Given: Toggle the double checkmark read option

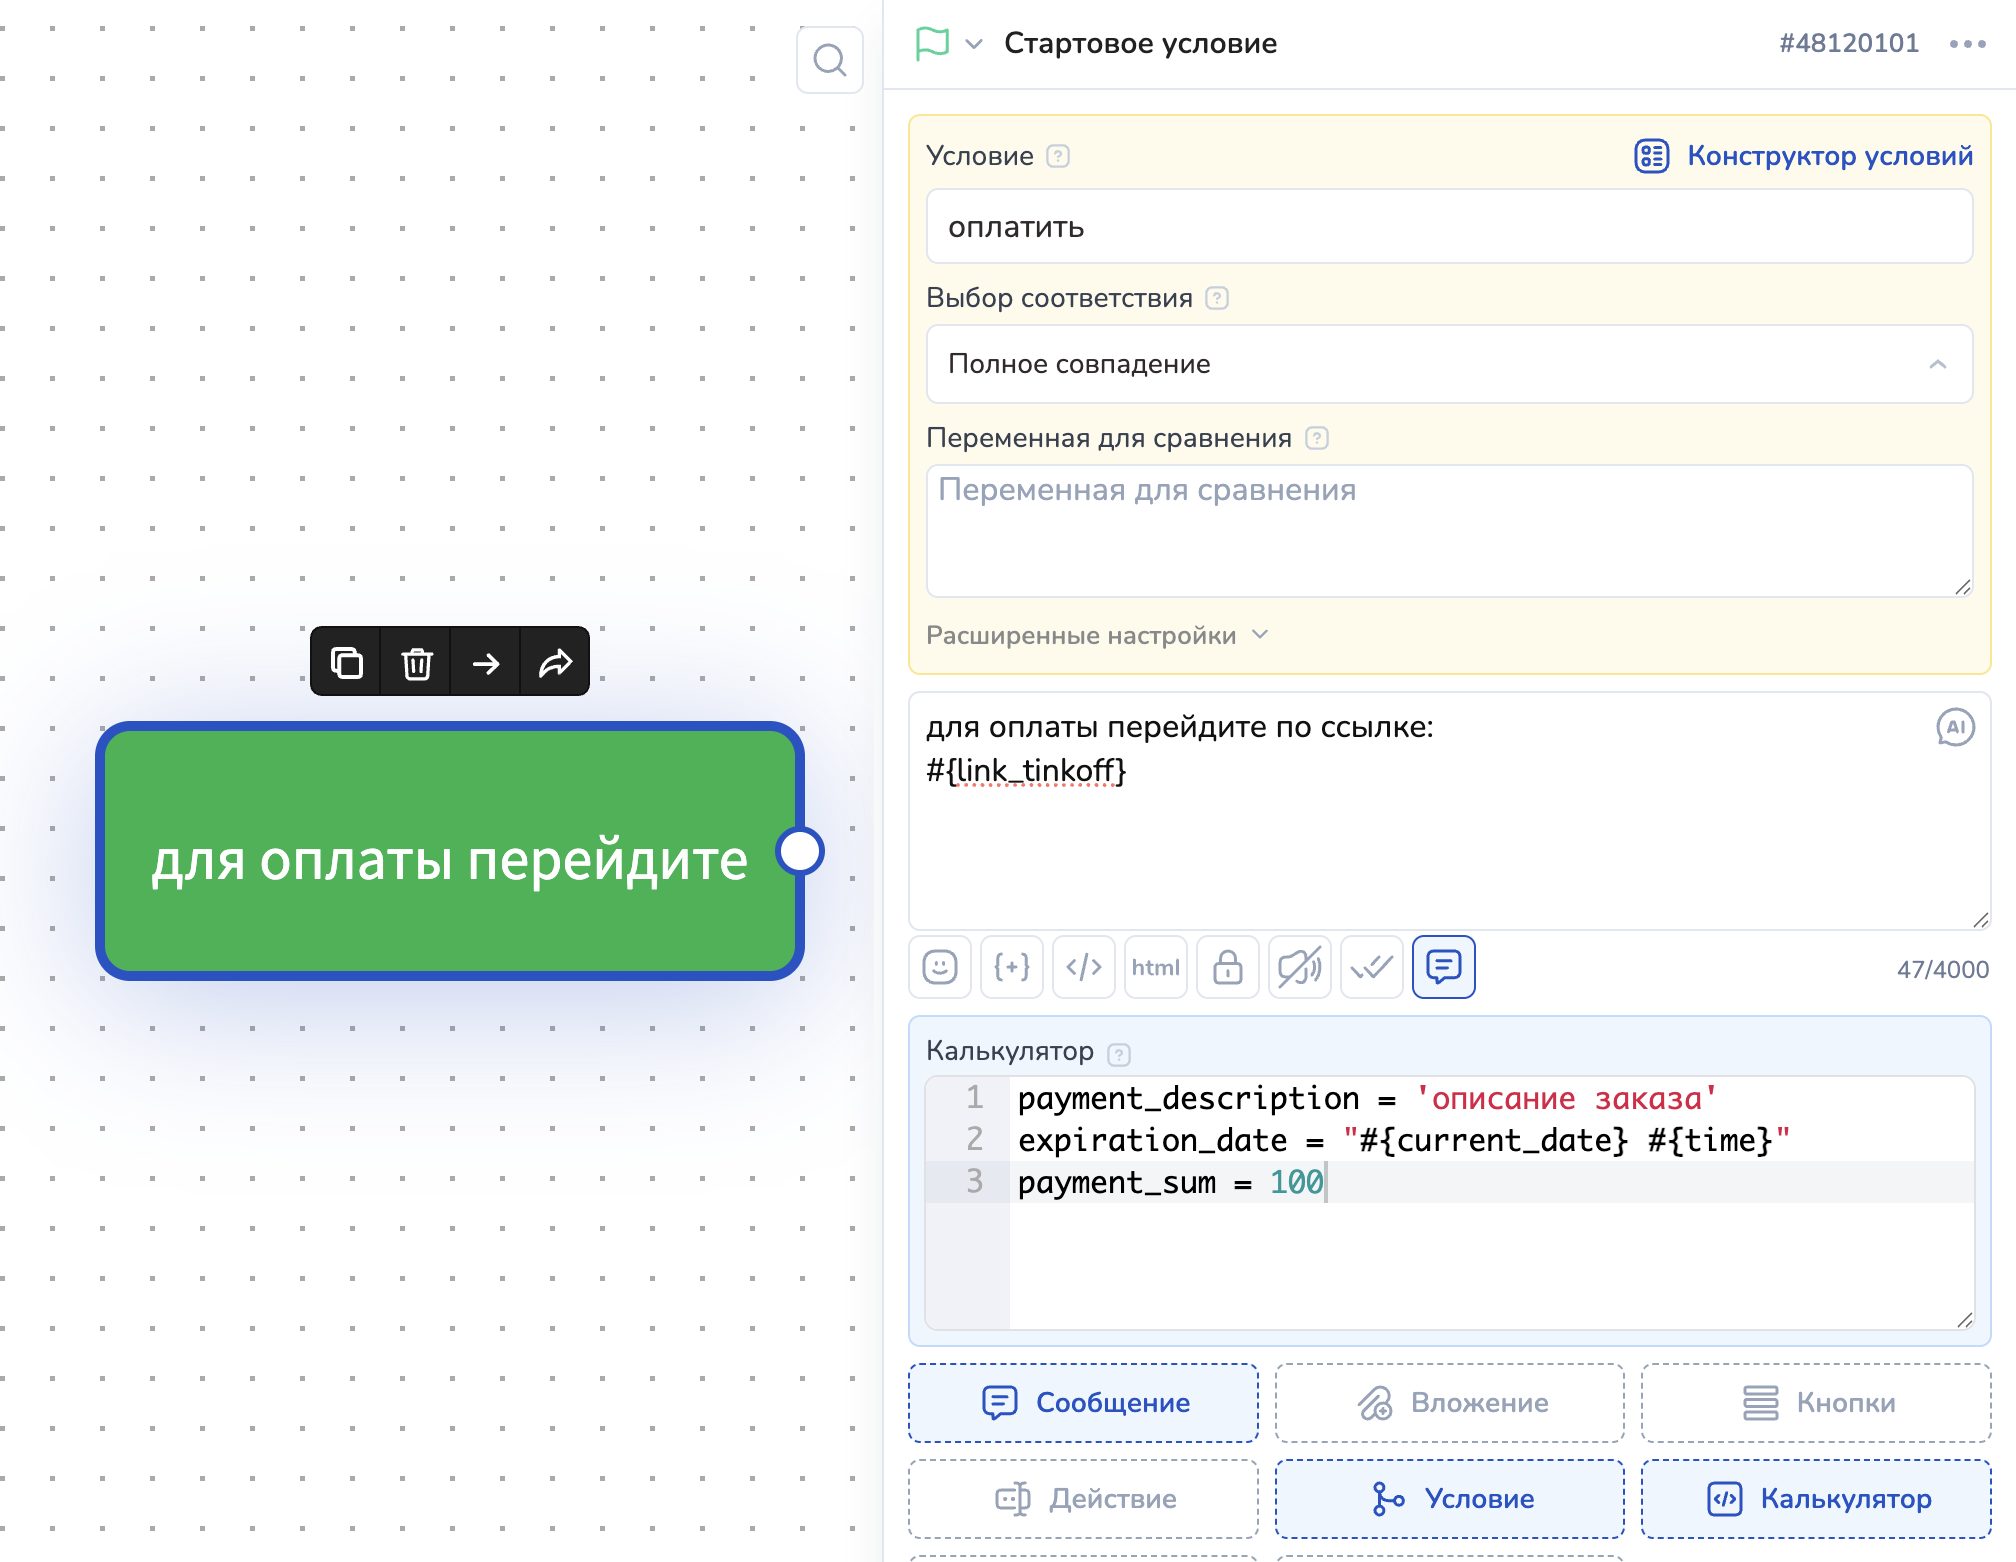Looking at the screenshot, I should [x=1371, y=967].
